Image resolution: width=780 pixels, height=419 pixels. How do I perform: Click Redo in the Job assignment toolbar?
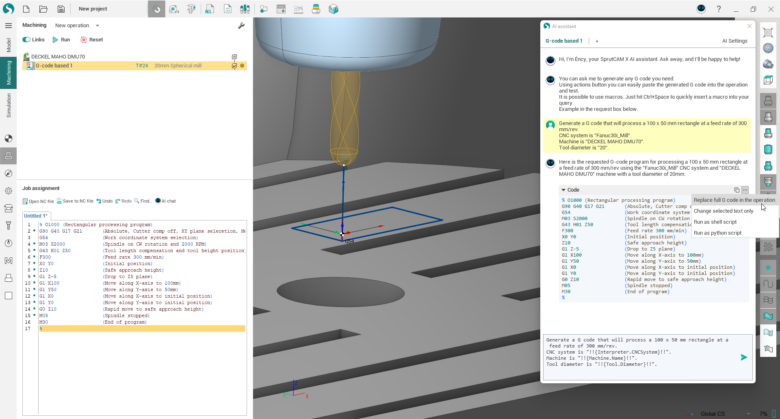(x=123, y=201)
